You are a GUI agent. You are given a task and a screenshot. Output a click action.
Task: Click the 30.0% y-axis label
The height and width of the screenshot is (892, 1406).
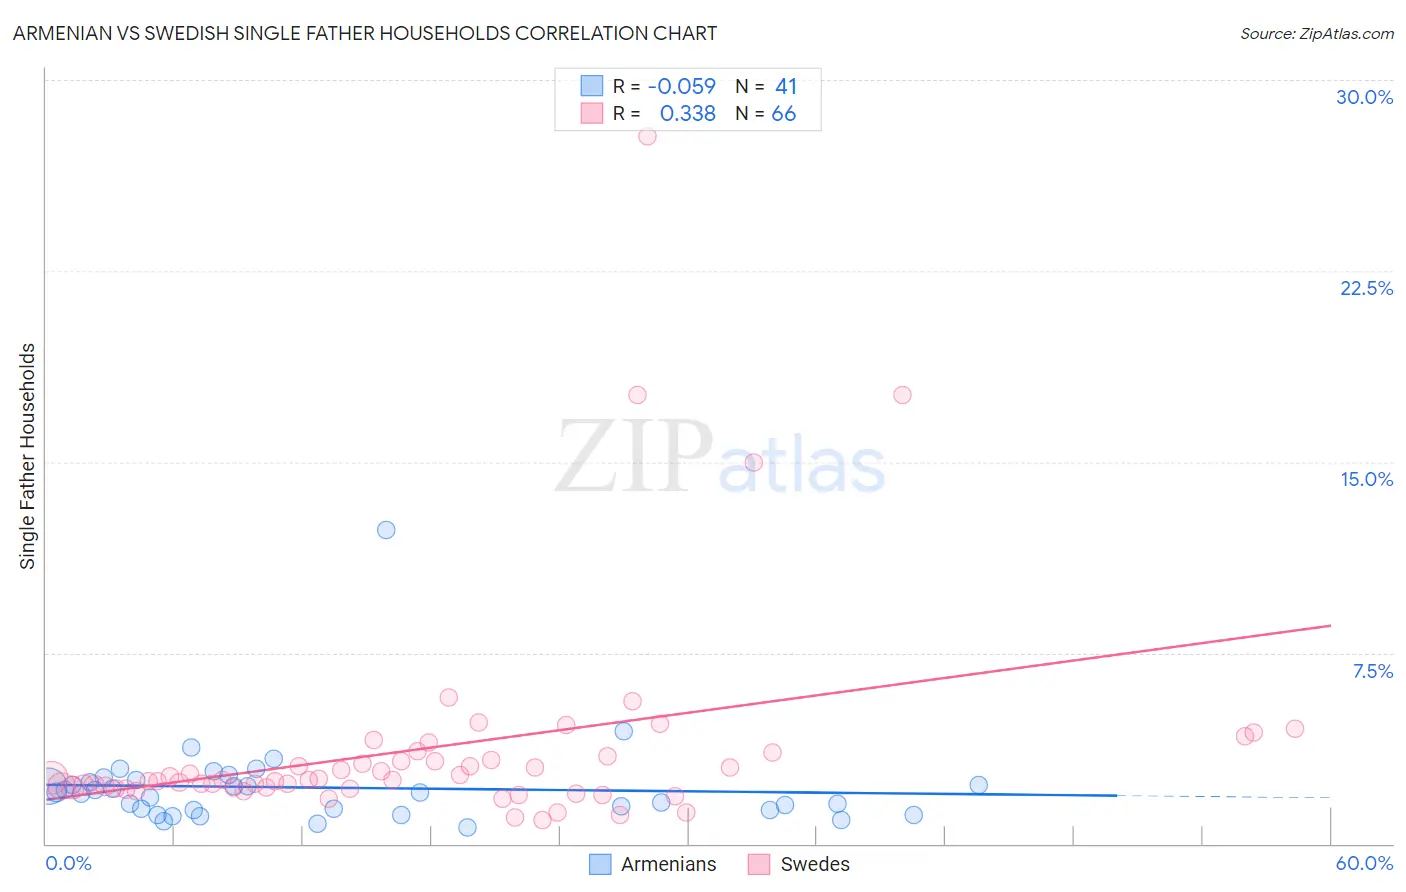coord(1364,97)
